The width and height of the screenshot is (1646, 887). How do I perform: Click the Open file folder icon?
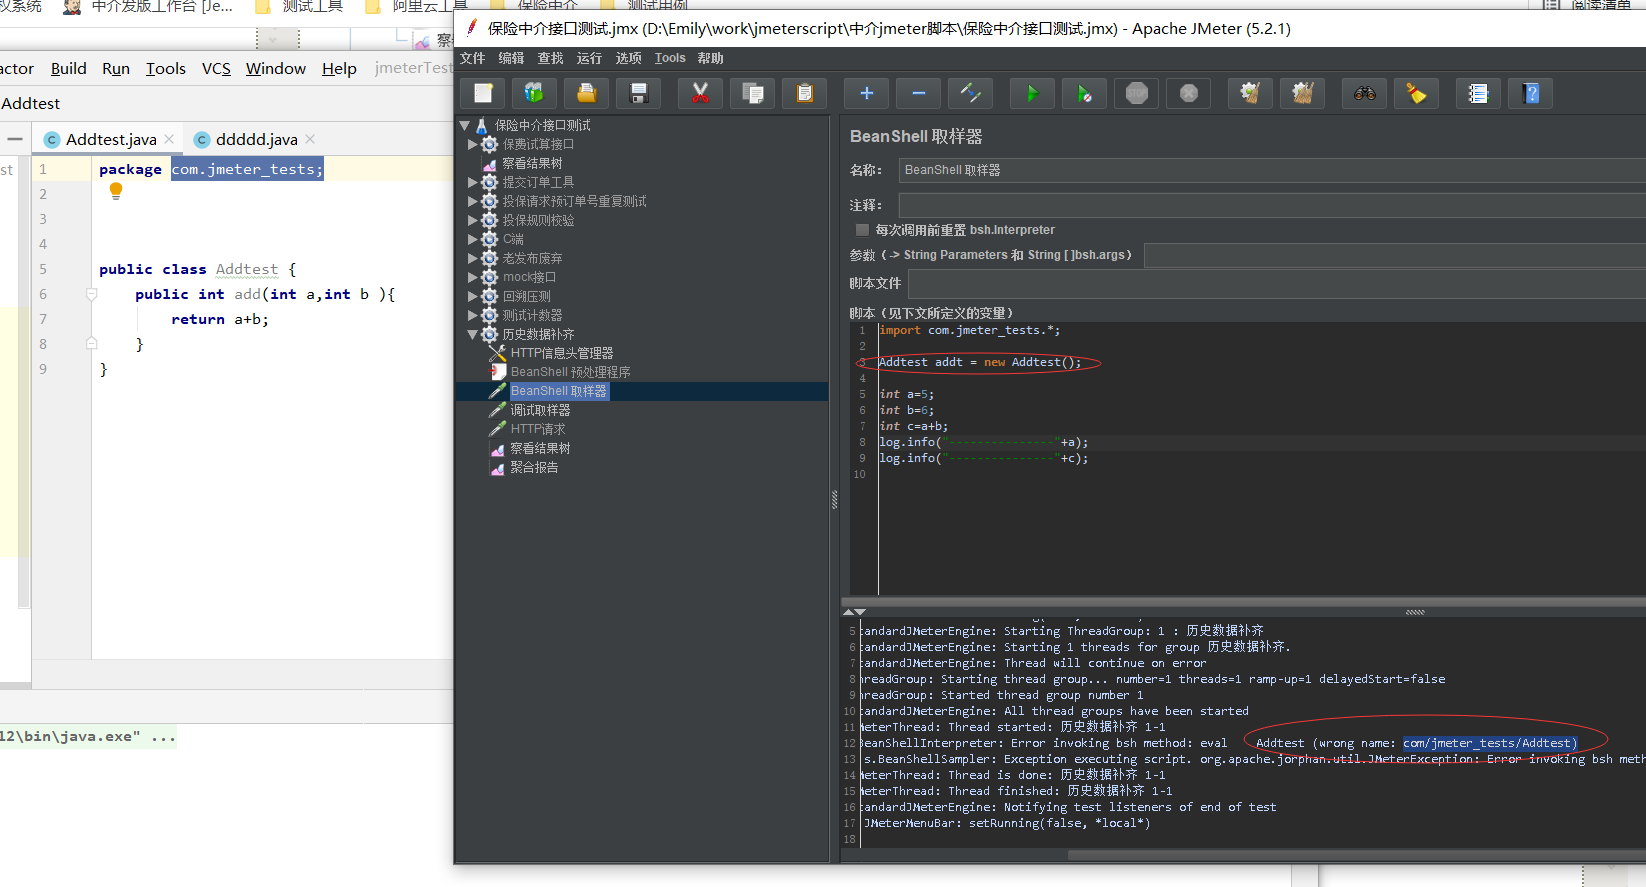coord(587,93)
